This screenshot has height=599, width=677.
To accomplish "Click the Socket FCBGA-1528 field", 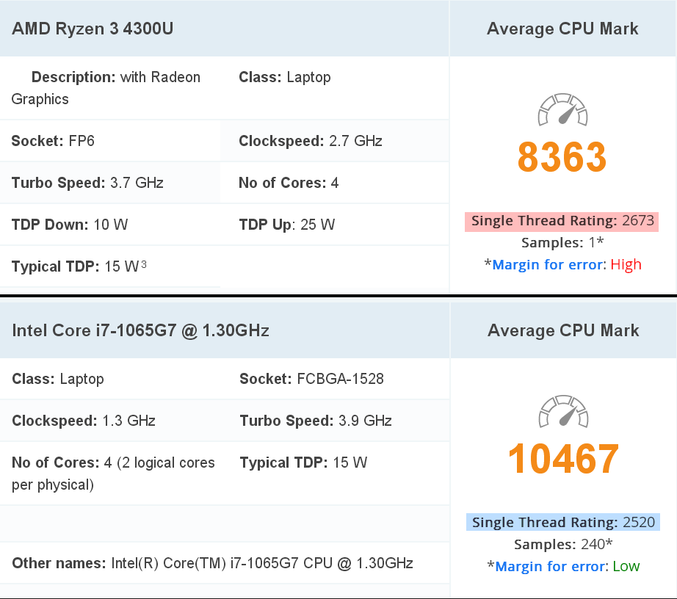I will tap(312, 379).
